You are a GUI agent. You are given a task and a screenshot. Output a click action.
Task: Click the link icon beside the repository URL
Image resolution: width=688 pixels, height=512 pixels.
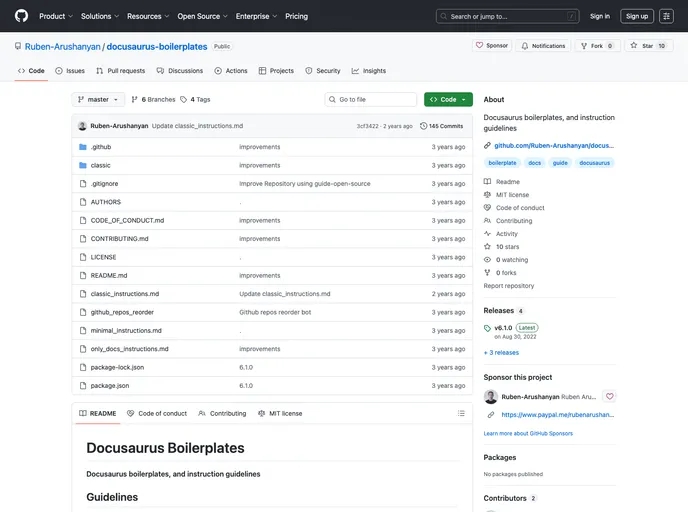pyautogui.click(x=487, y=146)
